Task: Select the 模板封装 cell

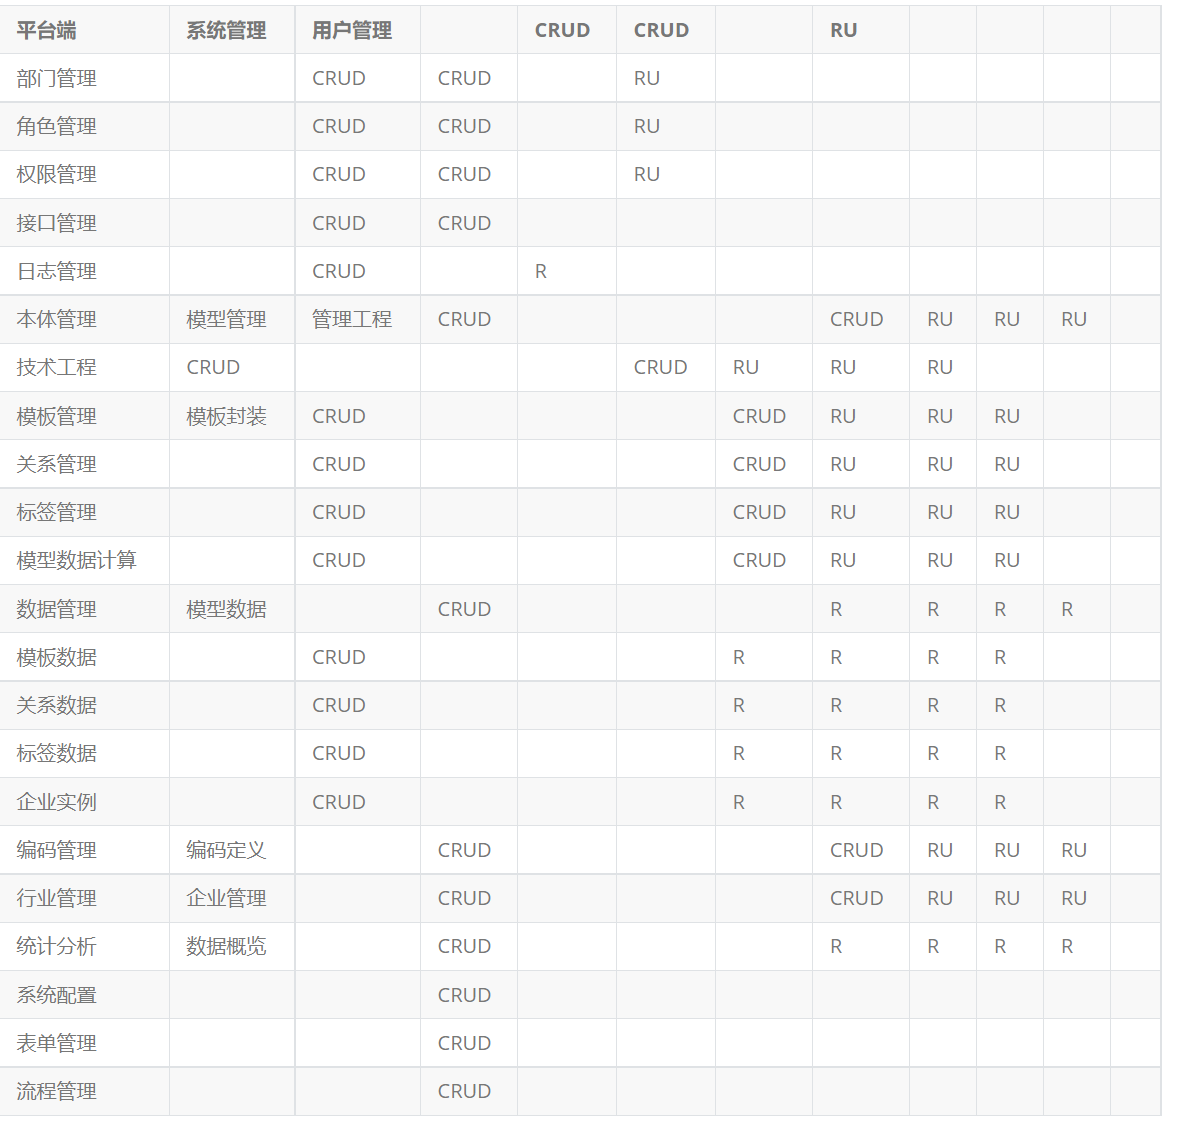Action: coord(226,416)
